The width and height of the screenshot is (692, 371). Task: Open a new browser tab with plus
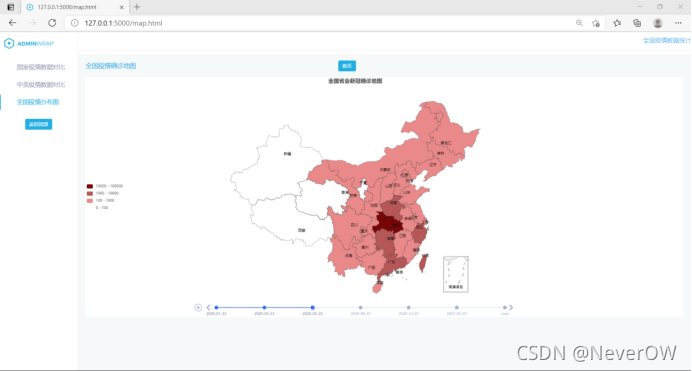point(137,7)
